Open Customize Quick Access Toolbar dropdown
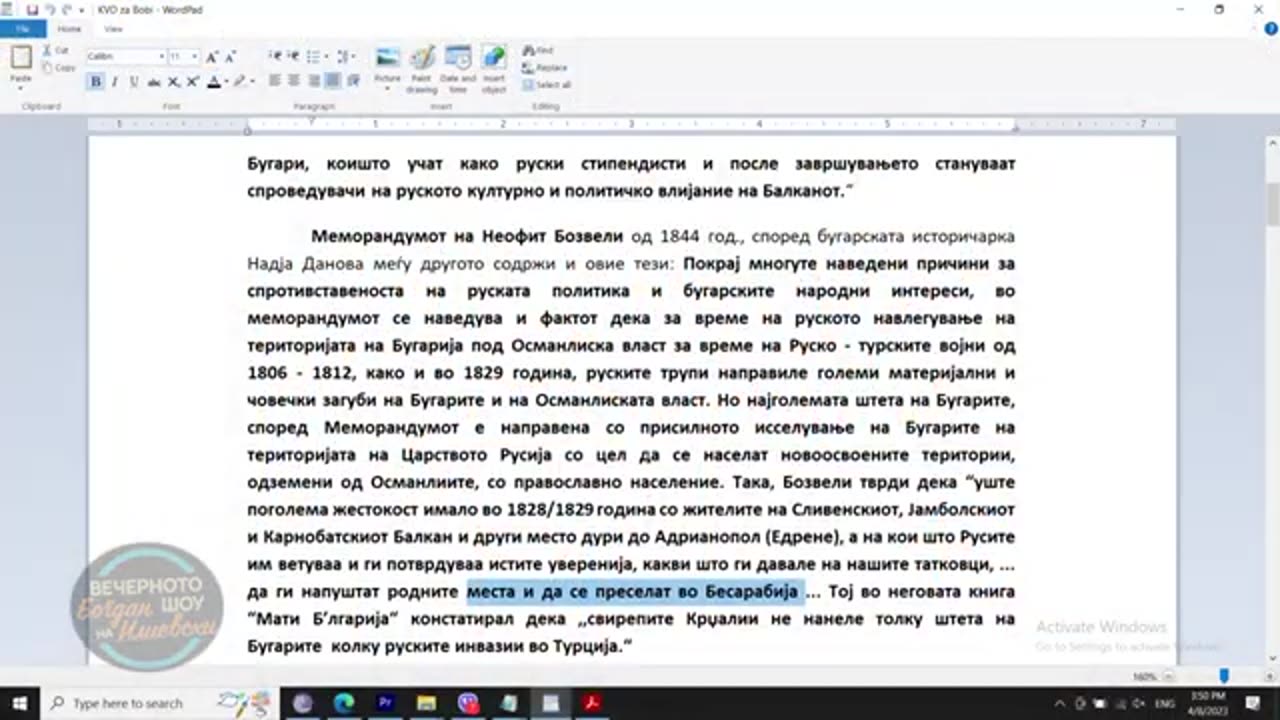The height and width of the screenshot is (720, 1280). click(x=82, y=9)
